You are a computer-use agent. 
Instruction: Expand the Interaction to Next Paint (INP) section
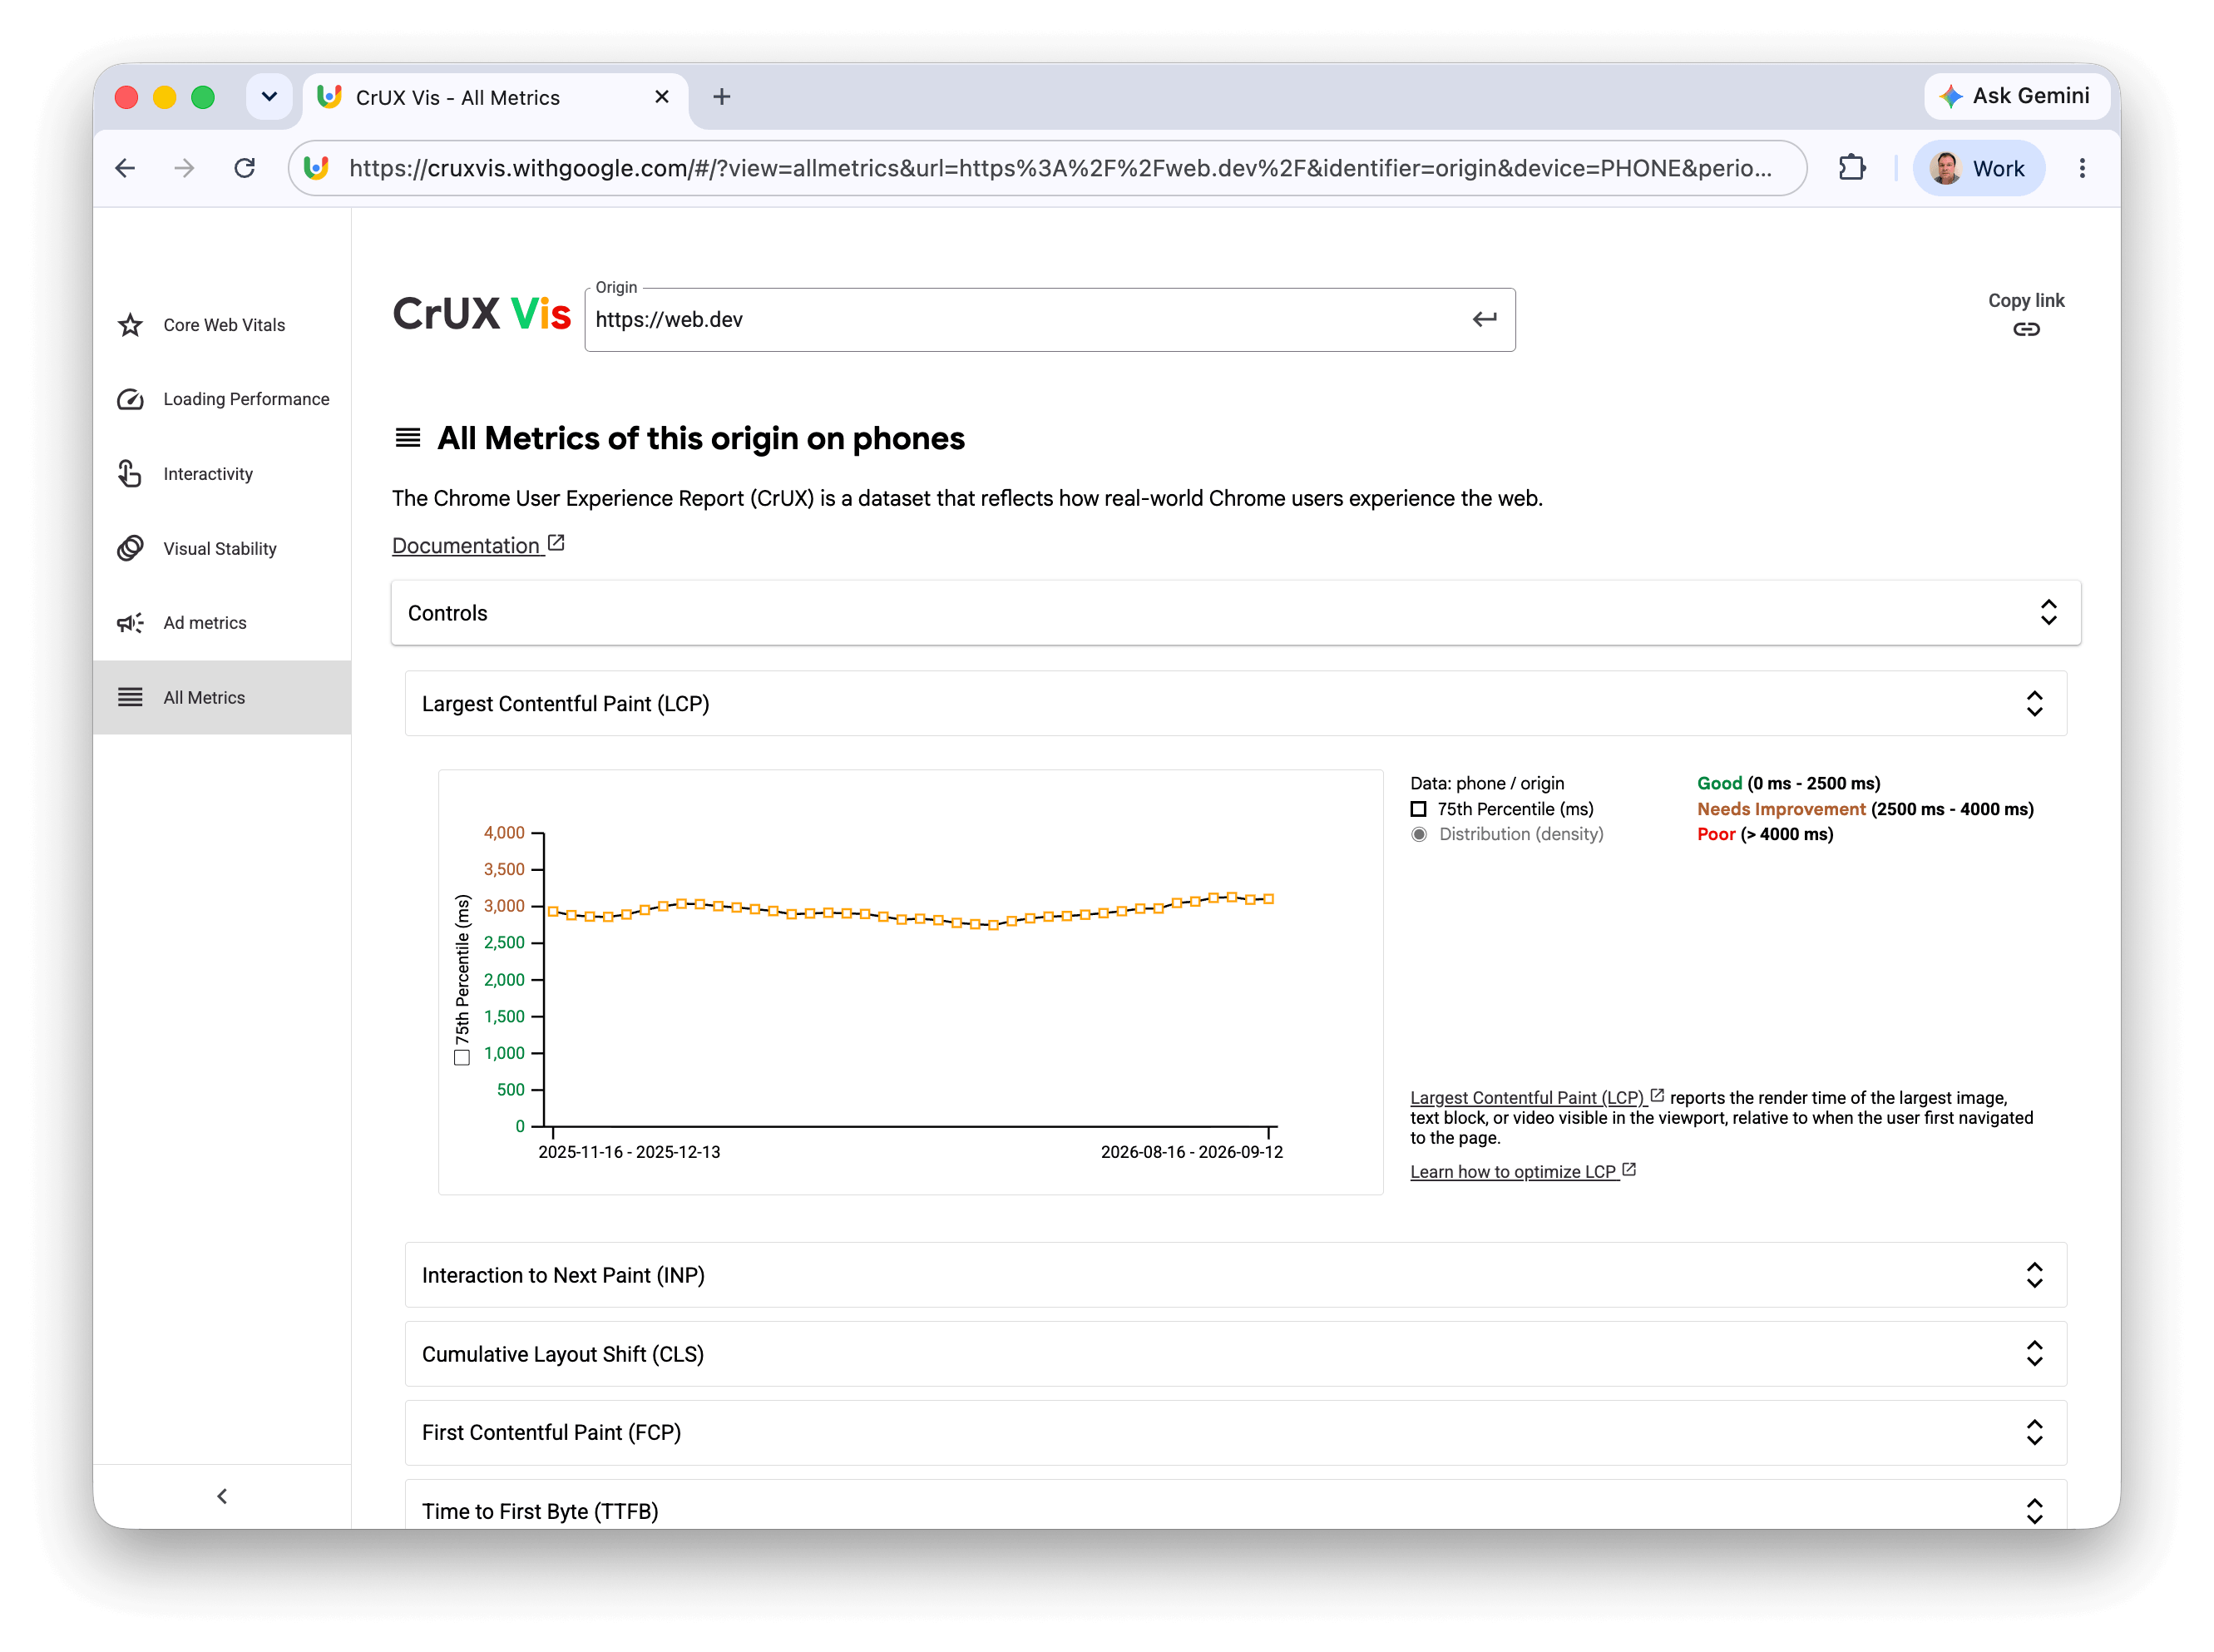point(1235,1275)
